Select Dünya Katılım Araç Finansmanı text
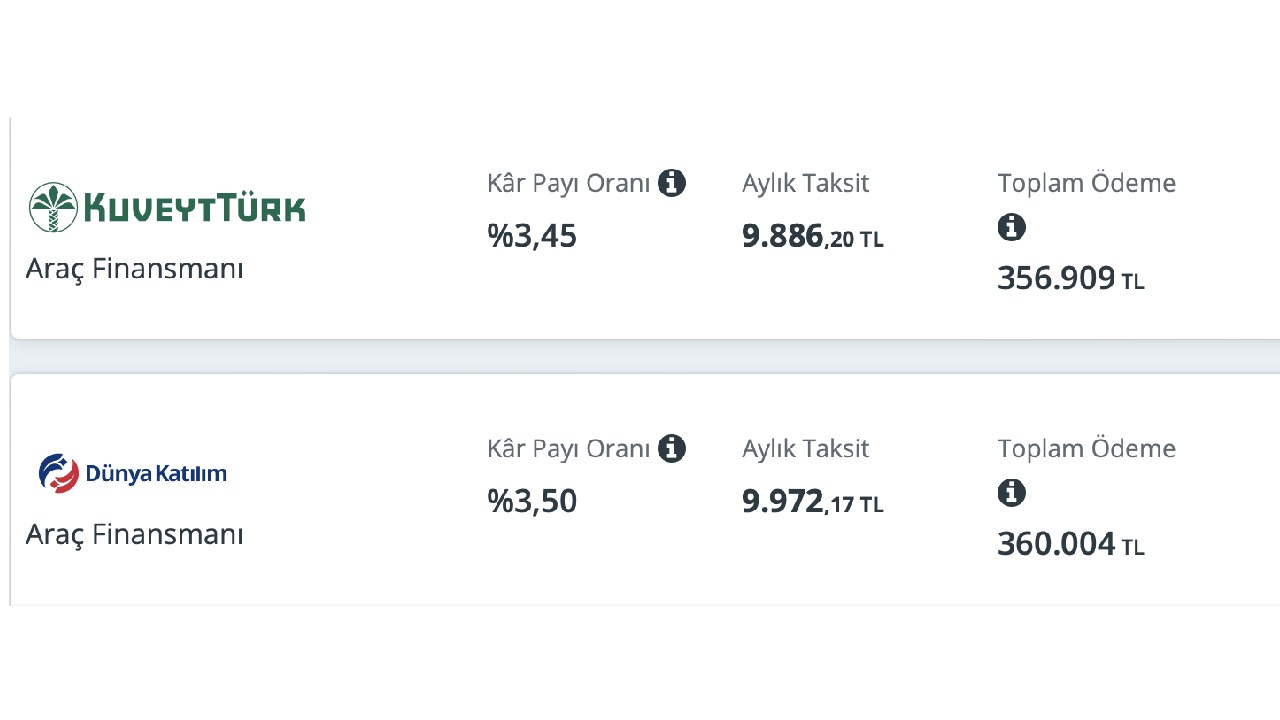This screenshot has width=1280, height=720. [135, 534]
